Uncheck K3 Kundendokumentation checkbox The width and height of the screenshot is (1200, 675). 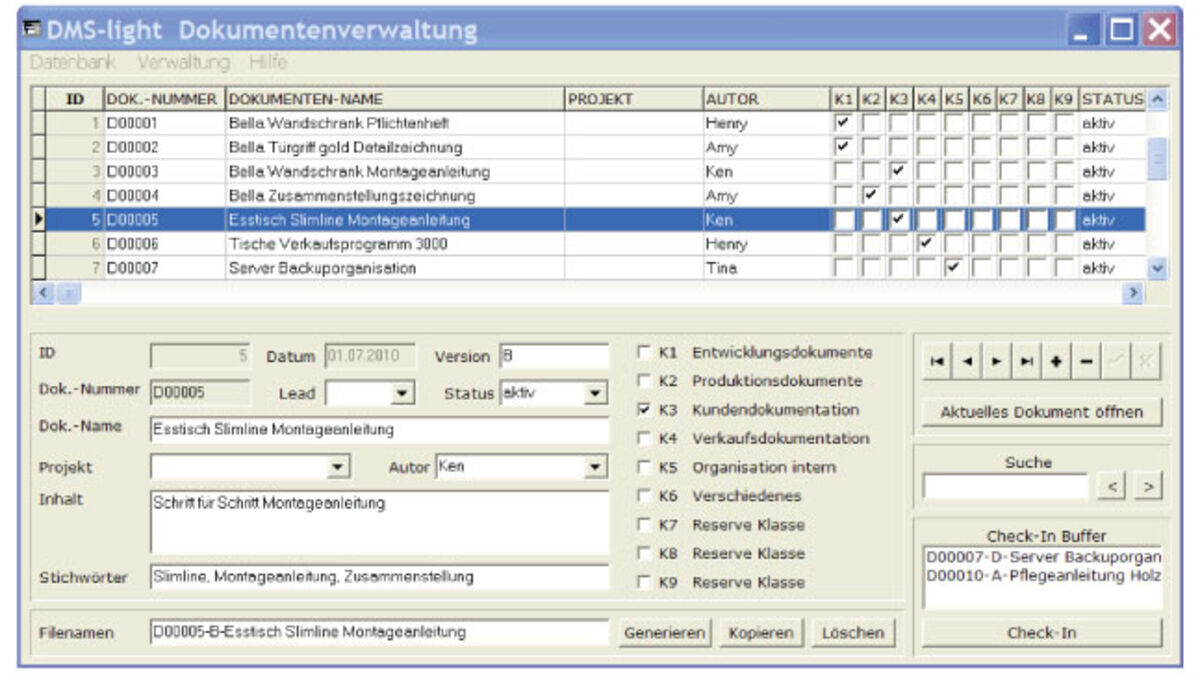tap(644, 410)
